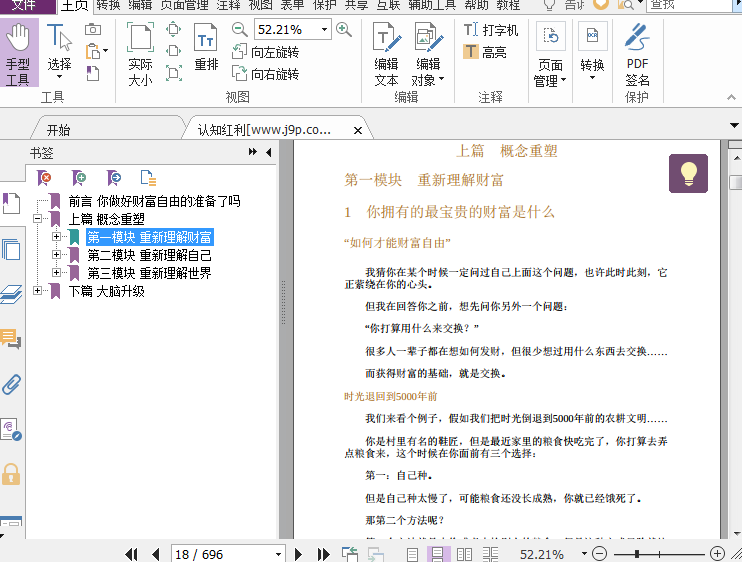Enable facing pages view mode

[464, 554]
